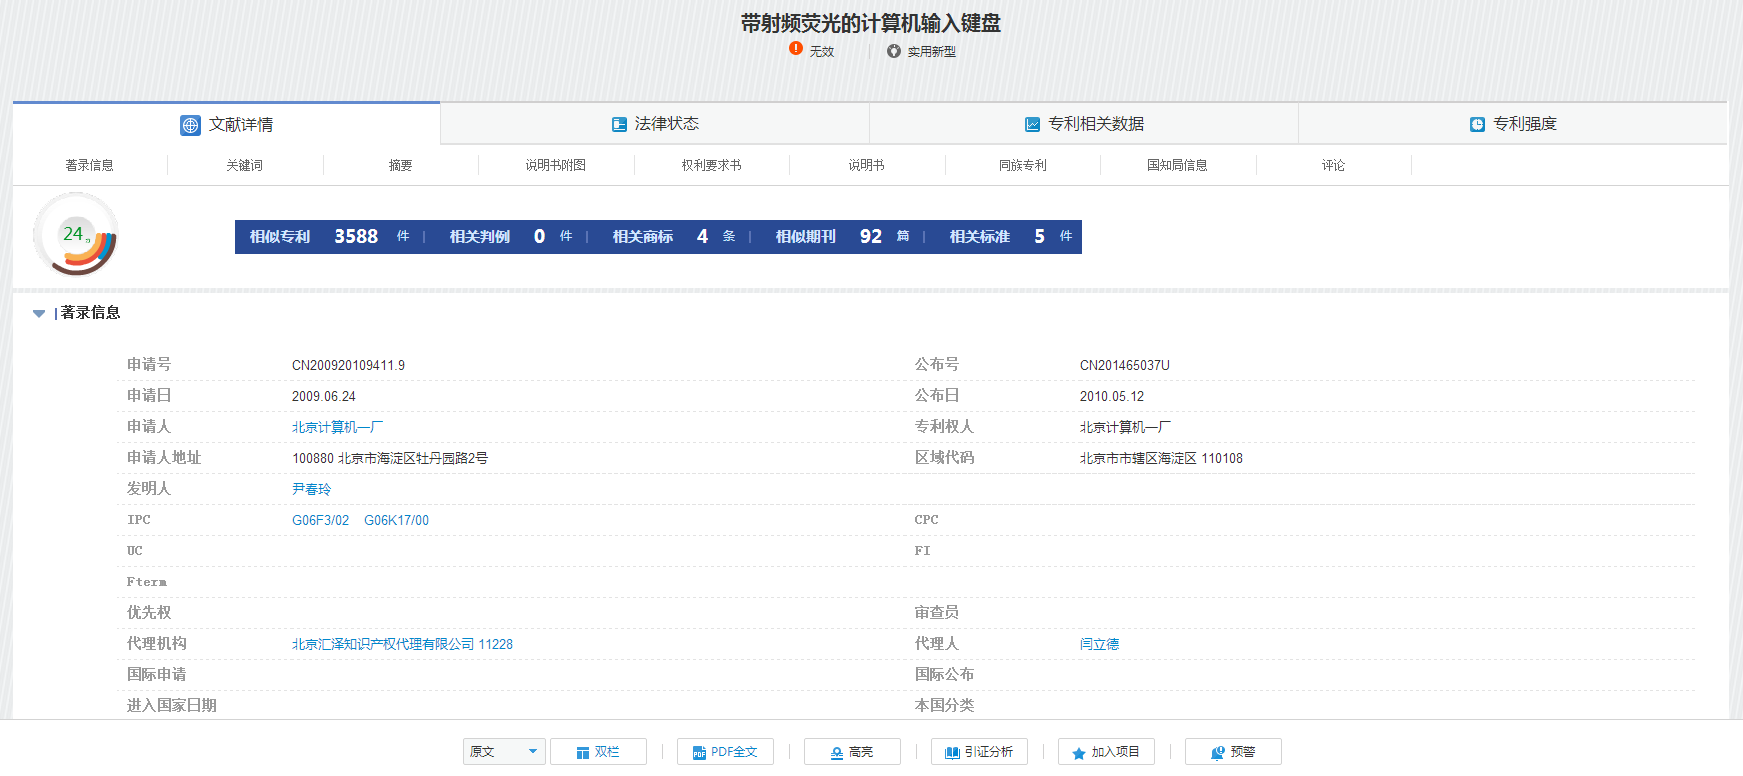Image resolution: width=1743 pixels, height=776 pixels.
Task: Open applicant link 北京计算机一厂
Action: [x=337, y=427]
